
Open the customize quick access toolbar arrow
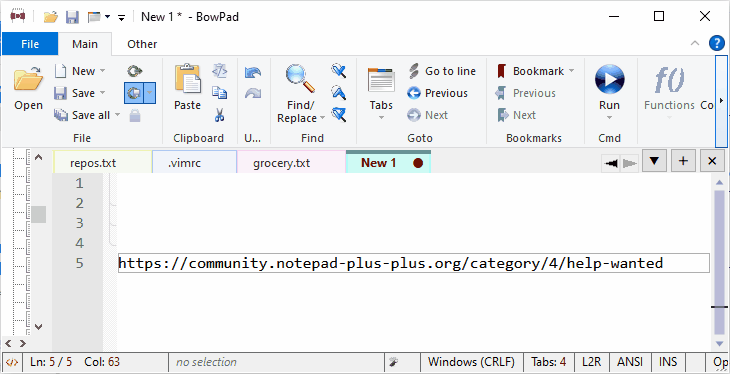pos(121,18)
